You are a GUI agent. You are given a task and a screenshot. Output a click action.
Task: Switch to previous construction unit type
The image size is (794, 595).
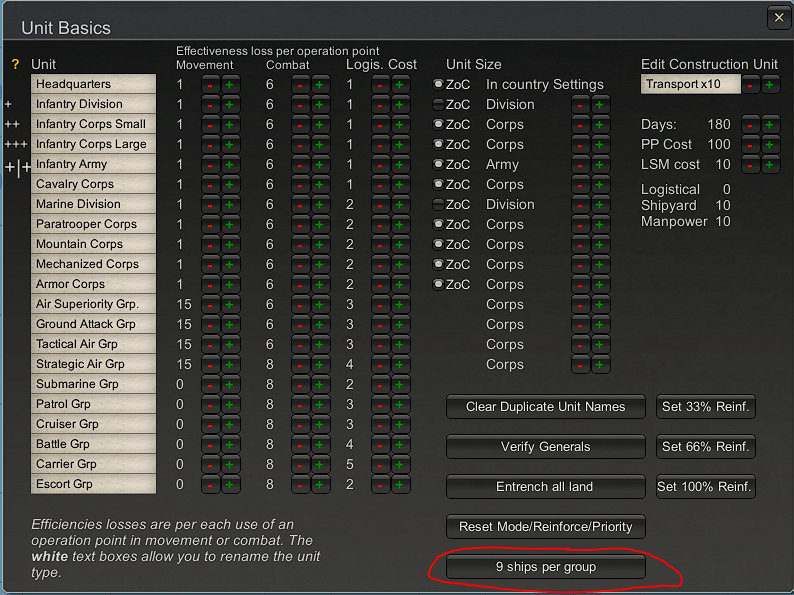750,85
